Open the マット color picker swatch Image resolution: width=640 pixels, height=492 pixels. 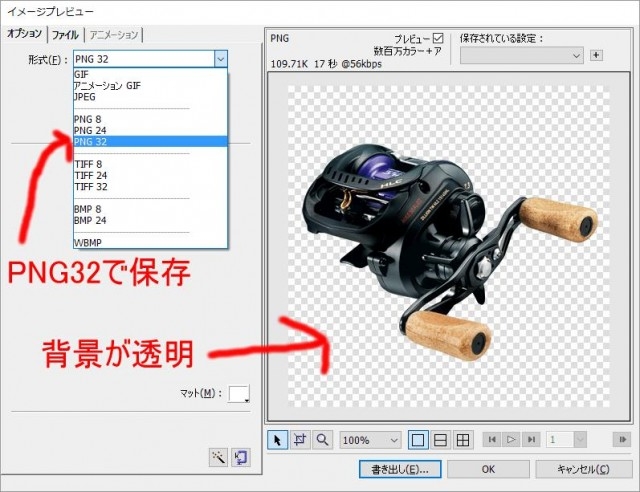click(x=239, y=394)
